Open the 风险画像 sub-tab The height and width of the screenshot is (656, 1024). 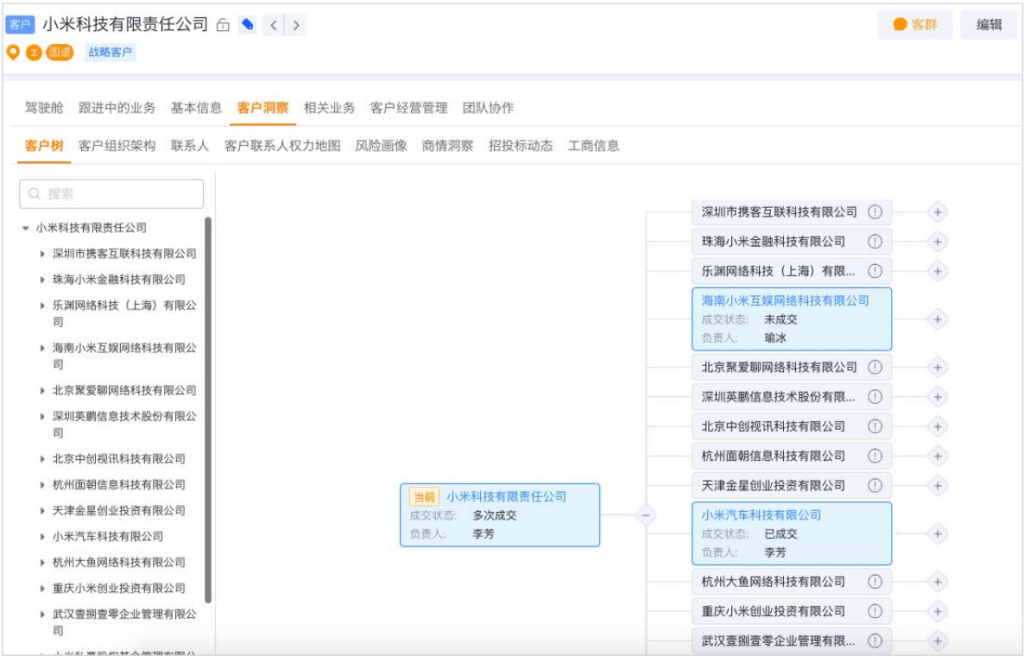tap(381, 146)
